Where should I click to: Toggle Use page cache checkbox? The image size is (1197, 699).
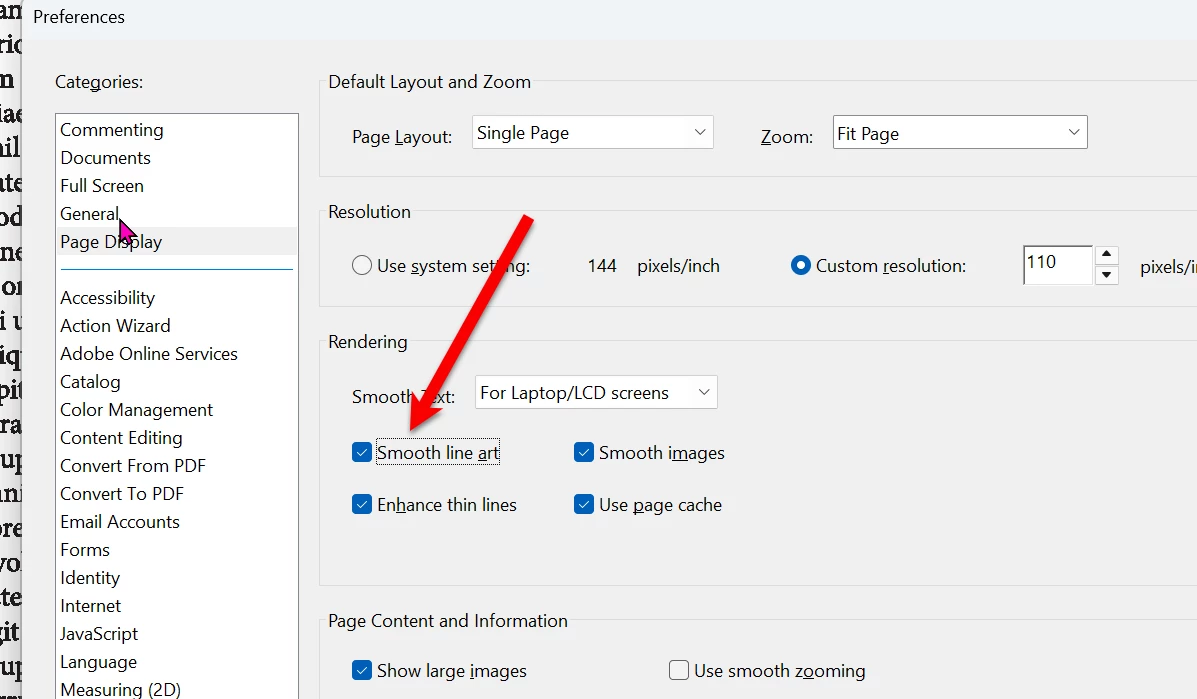click(x=584, y=504)
